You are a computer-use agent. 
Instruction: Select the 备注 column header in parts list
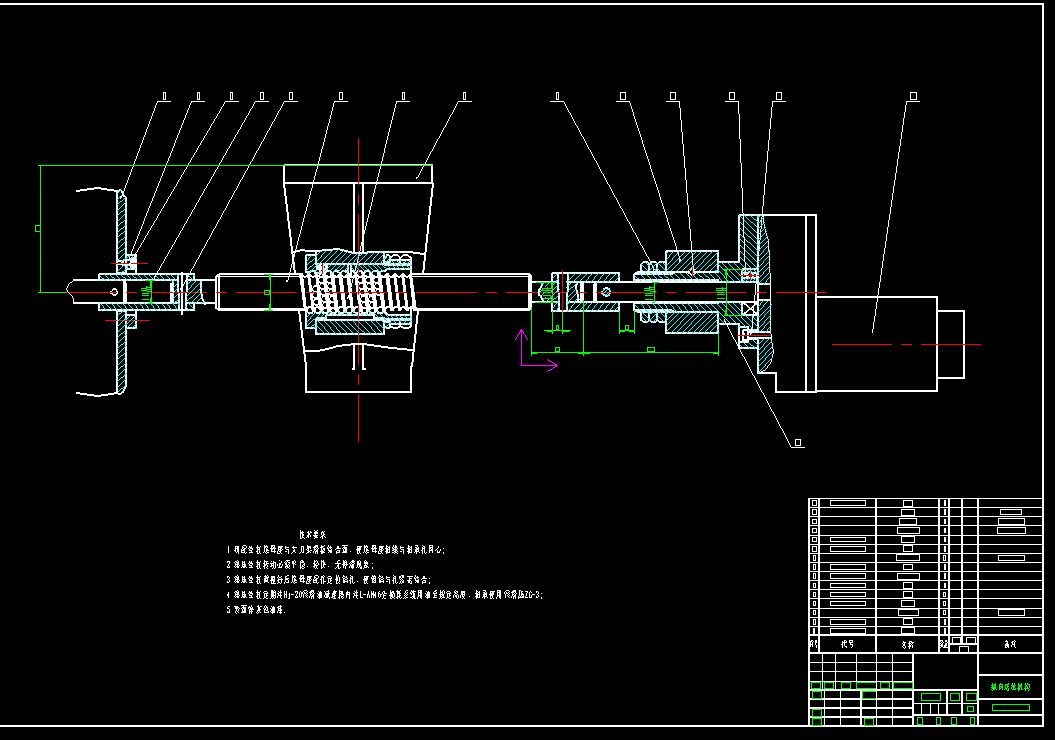1010,644
